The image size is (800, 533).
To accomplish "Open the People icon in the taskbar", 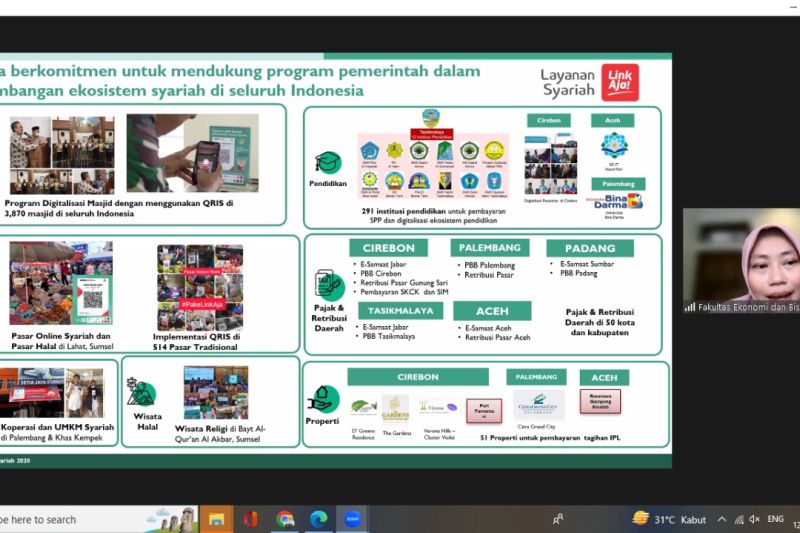I will pos(558,519).
